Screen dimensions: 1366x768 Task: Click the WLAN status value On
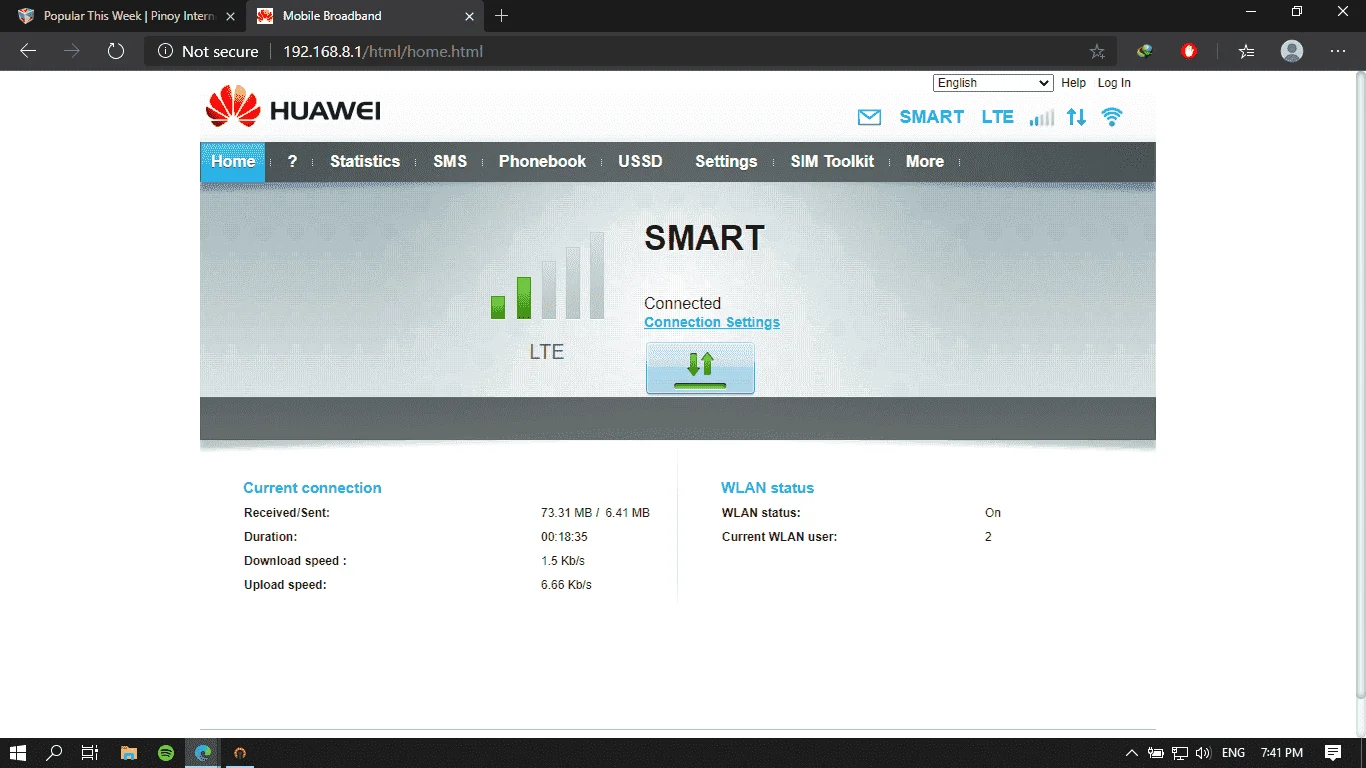[x=993, y=513]
